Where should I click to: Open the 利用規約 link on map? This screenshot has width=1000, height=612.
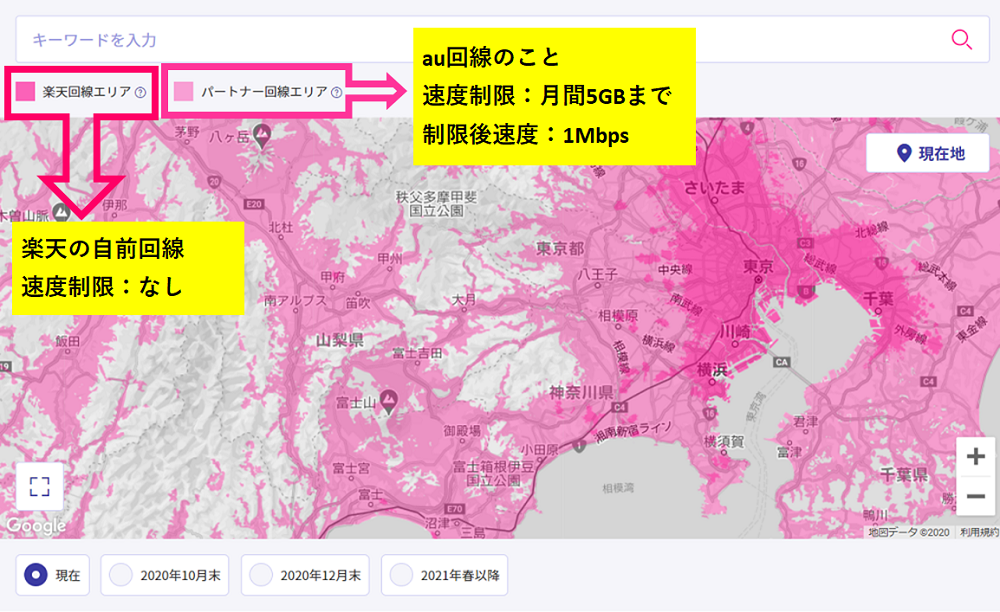[979, 532]
